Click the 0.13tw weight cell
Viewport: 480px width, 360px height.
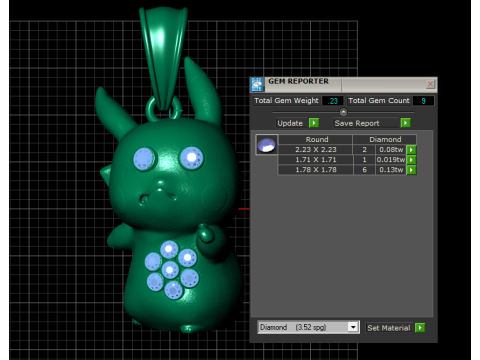(391, 170)
